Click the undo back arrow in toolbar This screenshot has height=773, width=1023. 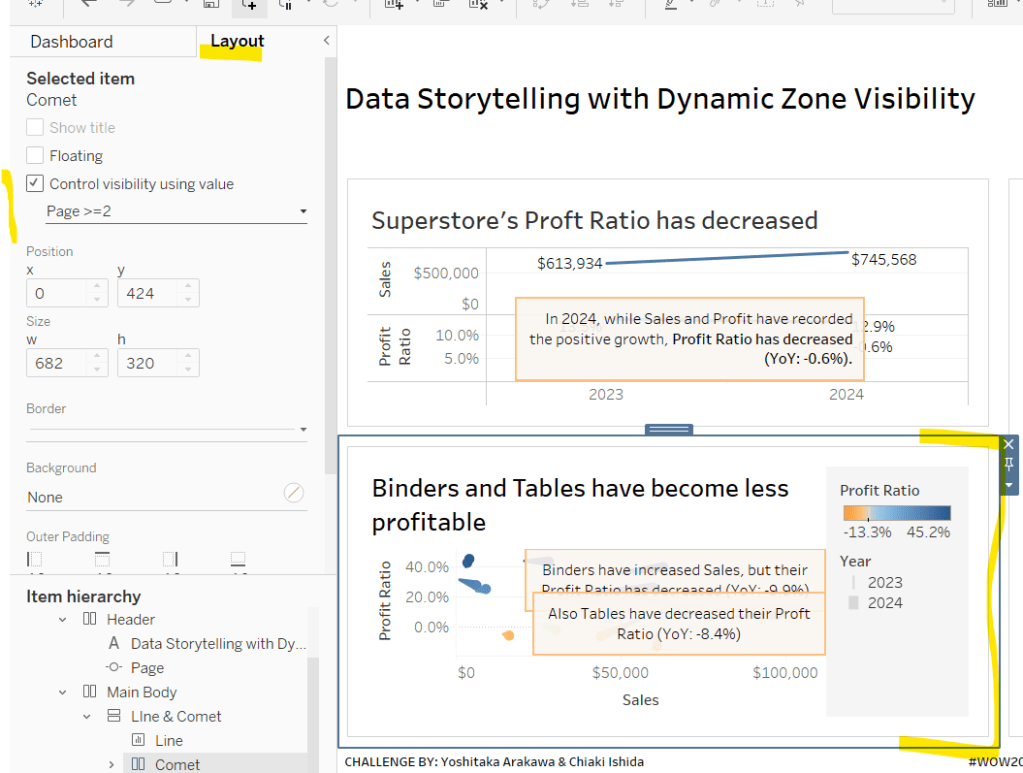point(89,4)
